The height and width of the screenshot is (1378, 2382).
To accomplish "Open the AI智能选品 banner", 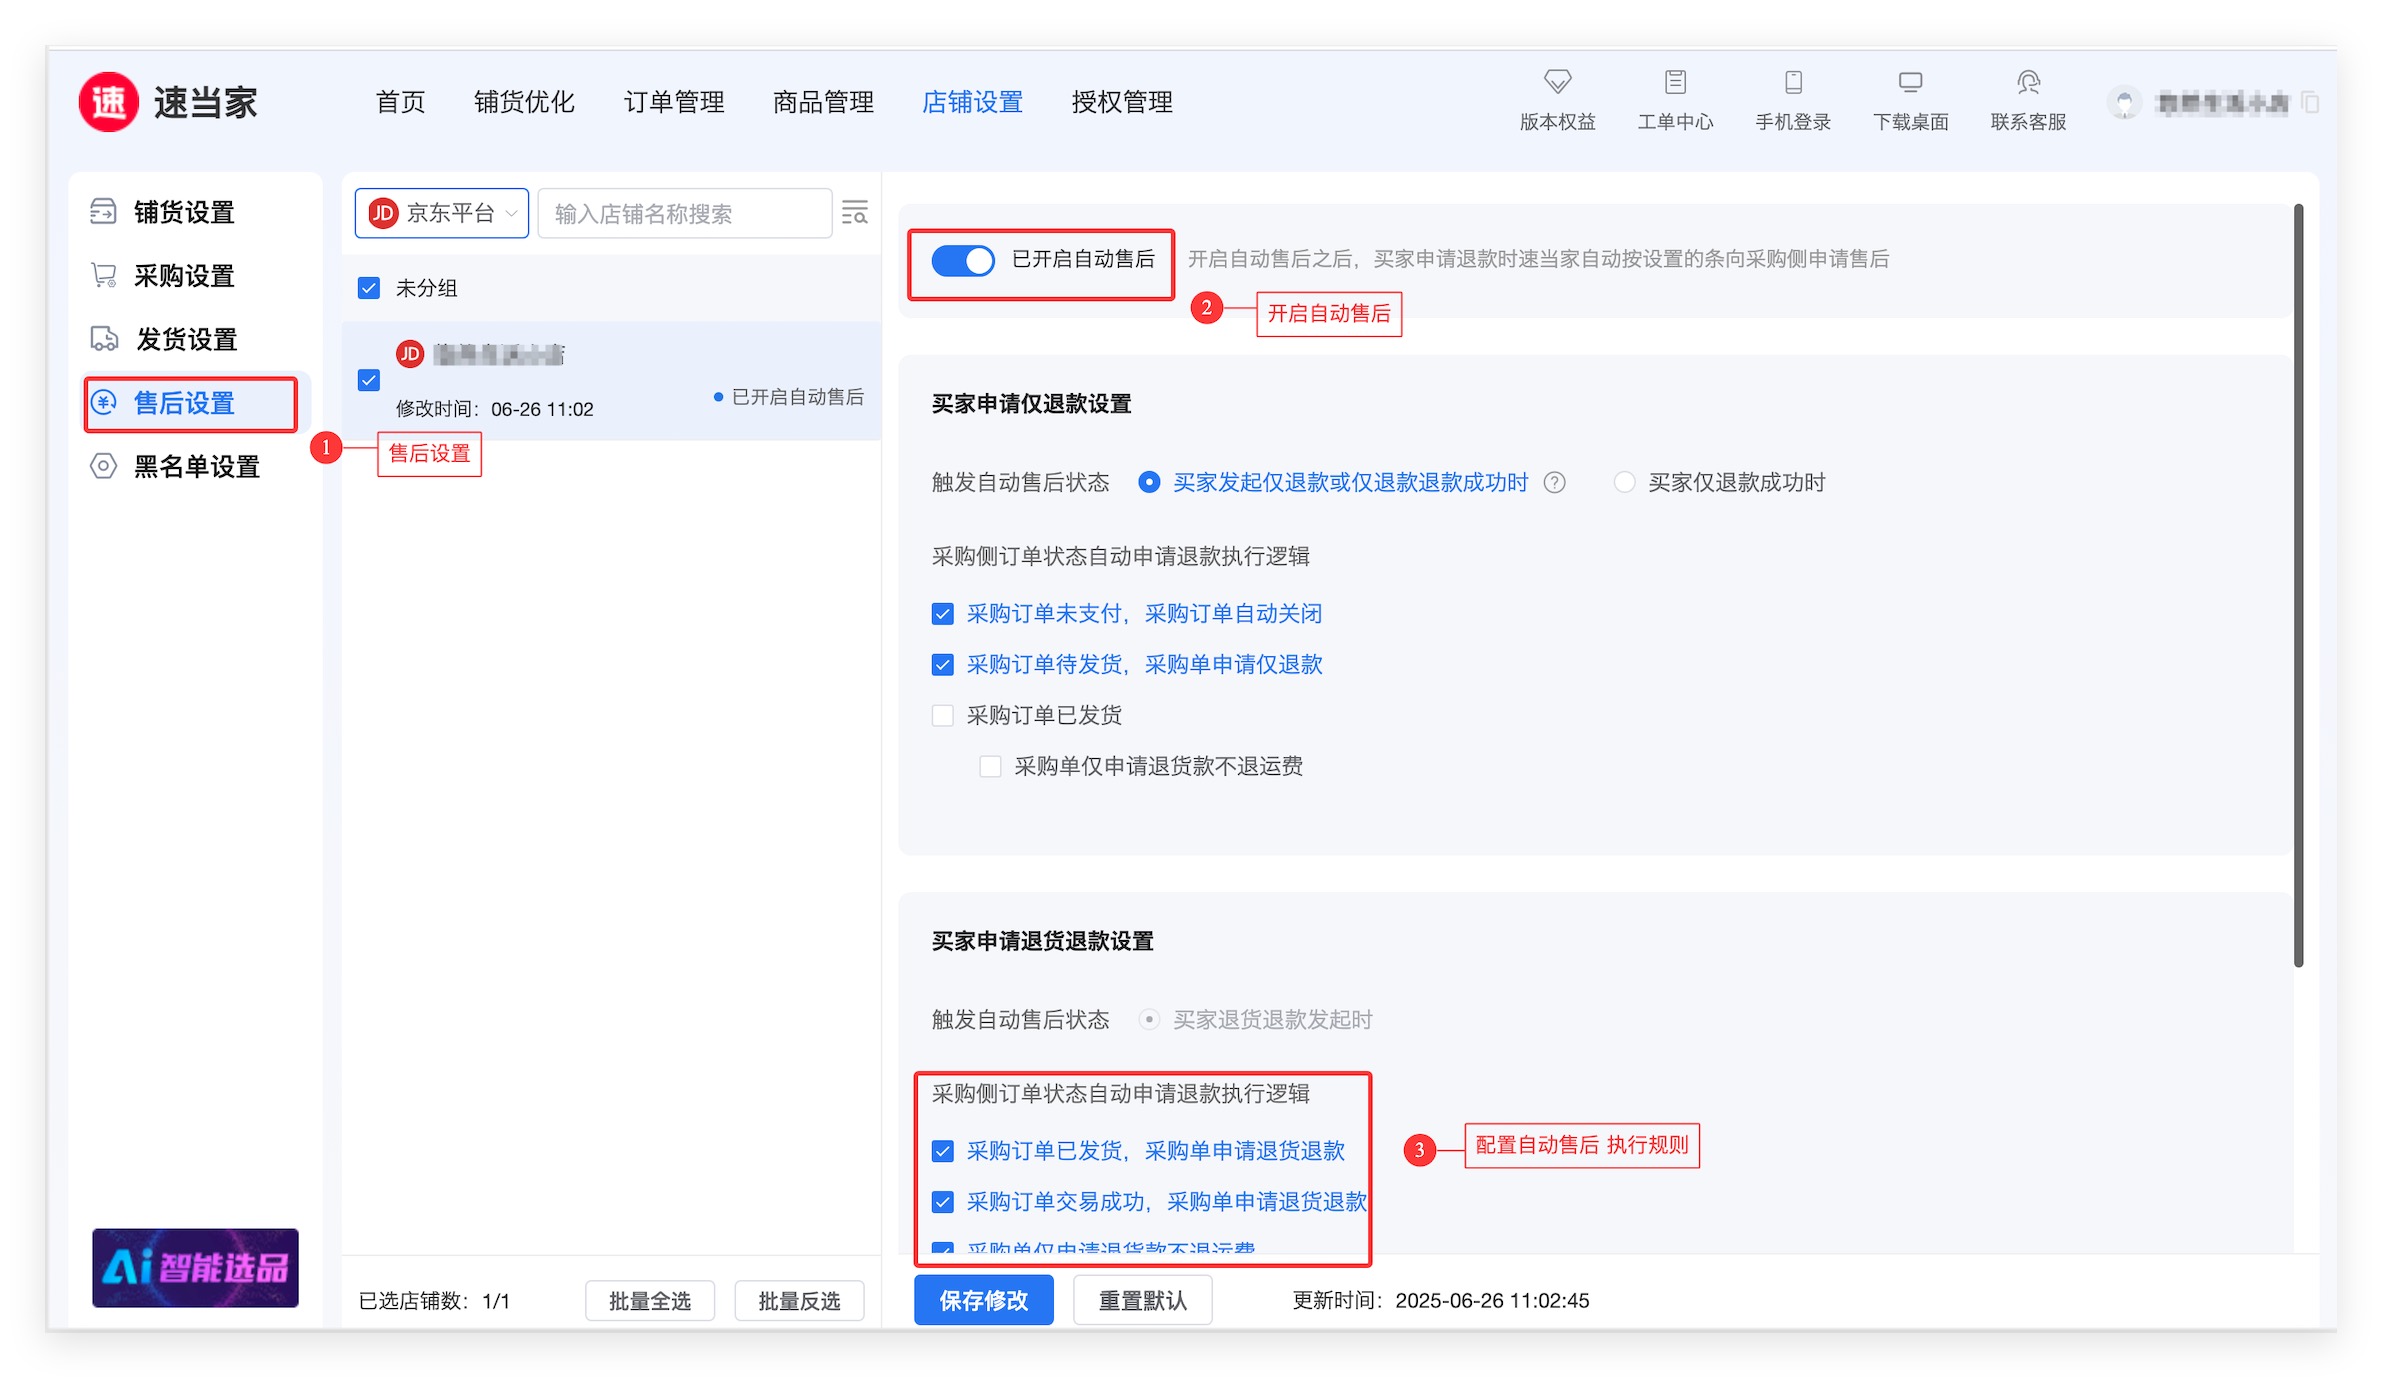I will [x=195, y=1267].
